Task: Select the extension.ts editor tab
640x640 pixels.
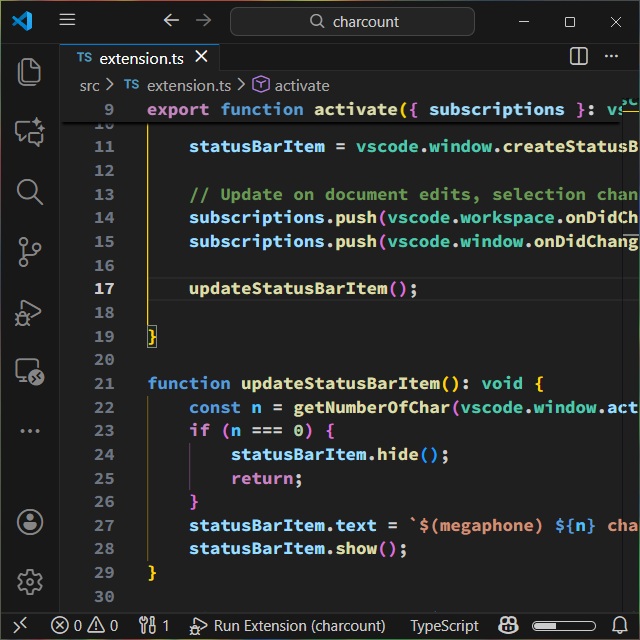Action: [x=138, y=58]
